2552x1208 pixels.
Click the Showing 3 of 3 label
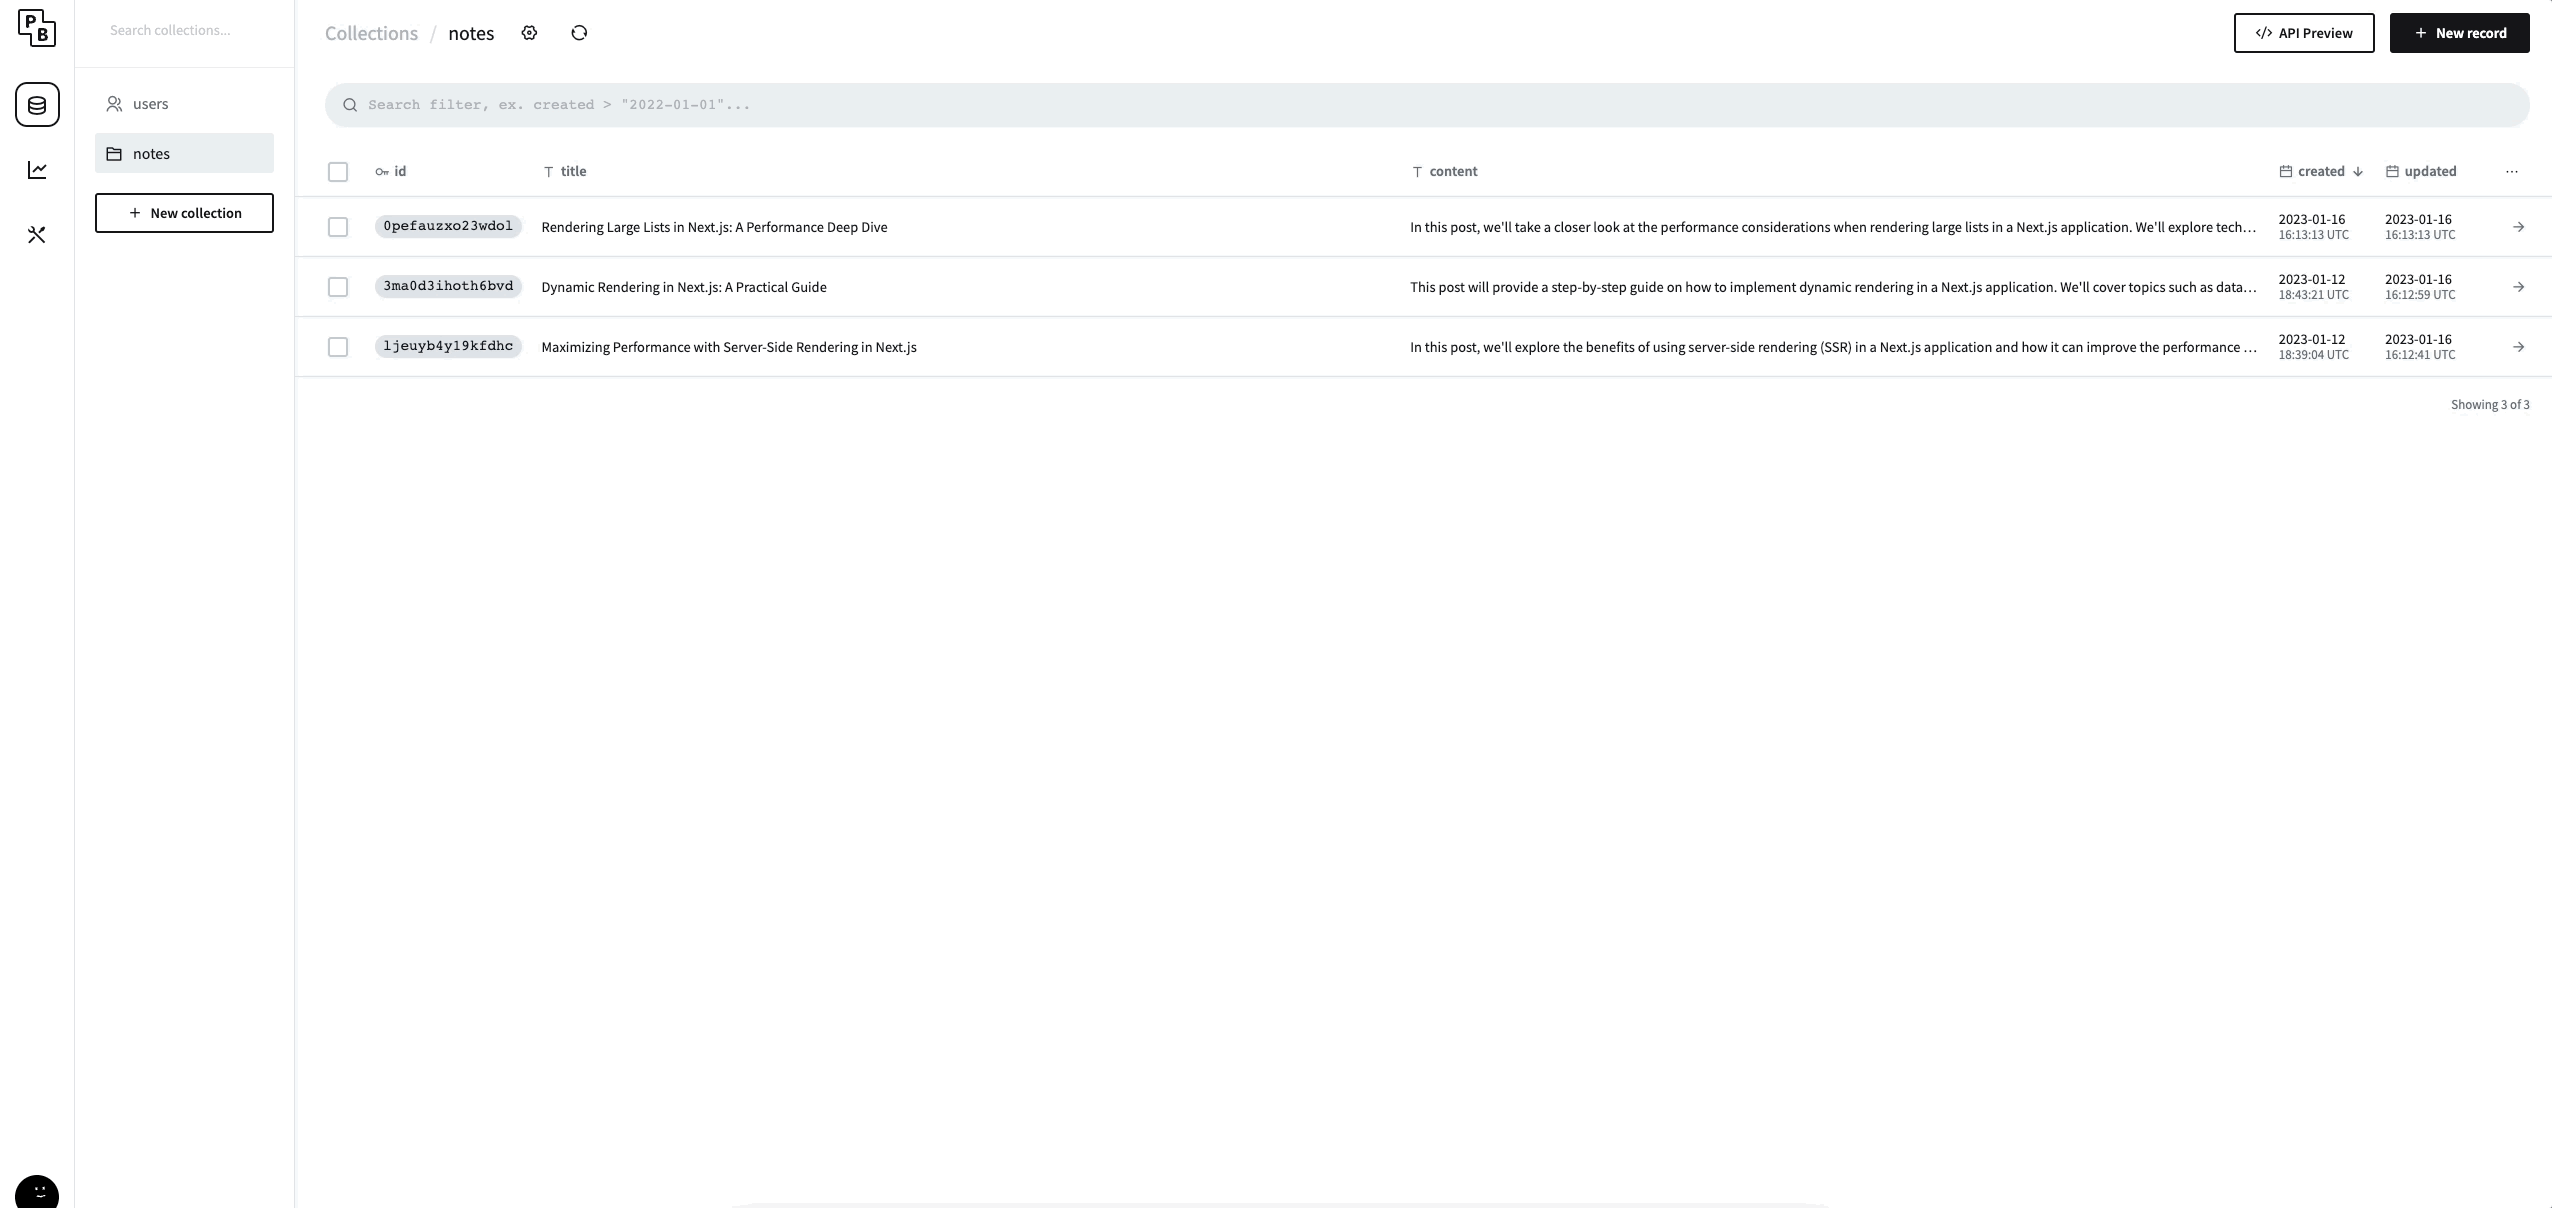2490,405
